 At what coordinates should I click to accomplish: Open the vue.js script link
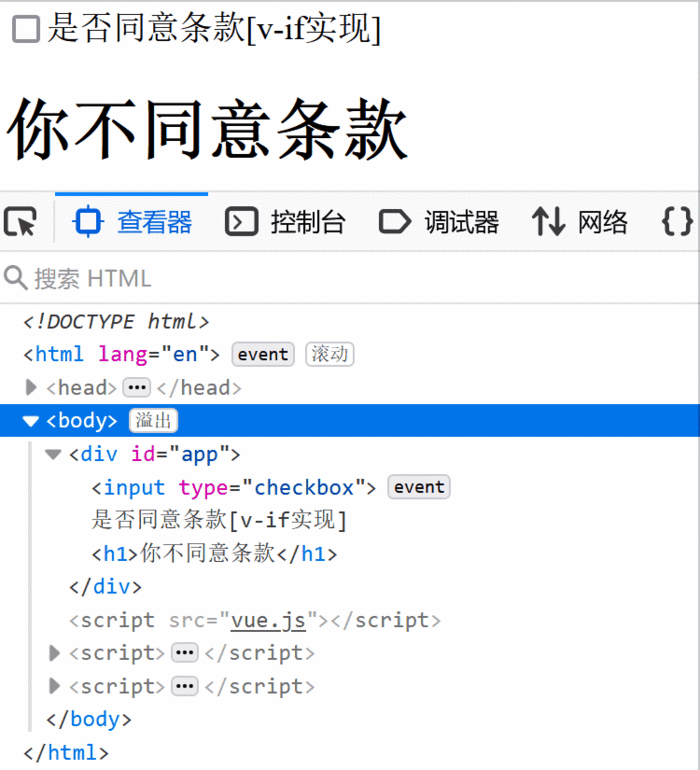pos(268,620)
